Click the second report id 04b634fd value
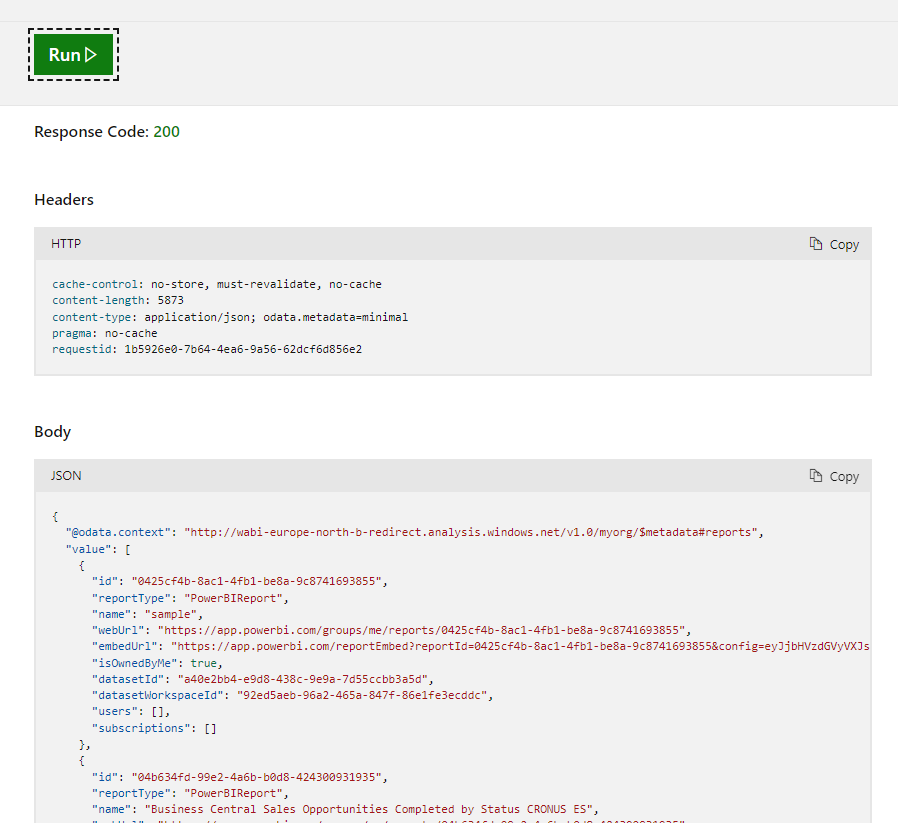Viewport: 898px width, 823px height. click(x=259, y=777)
